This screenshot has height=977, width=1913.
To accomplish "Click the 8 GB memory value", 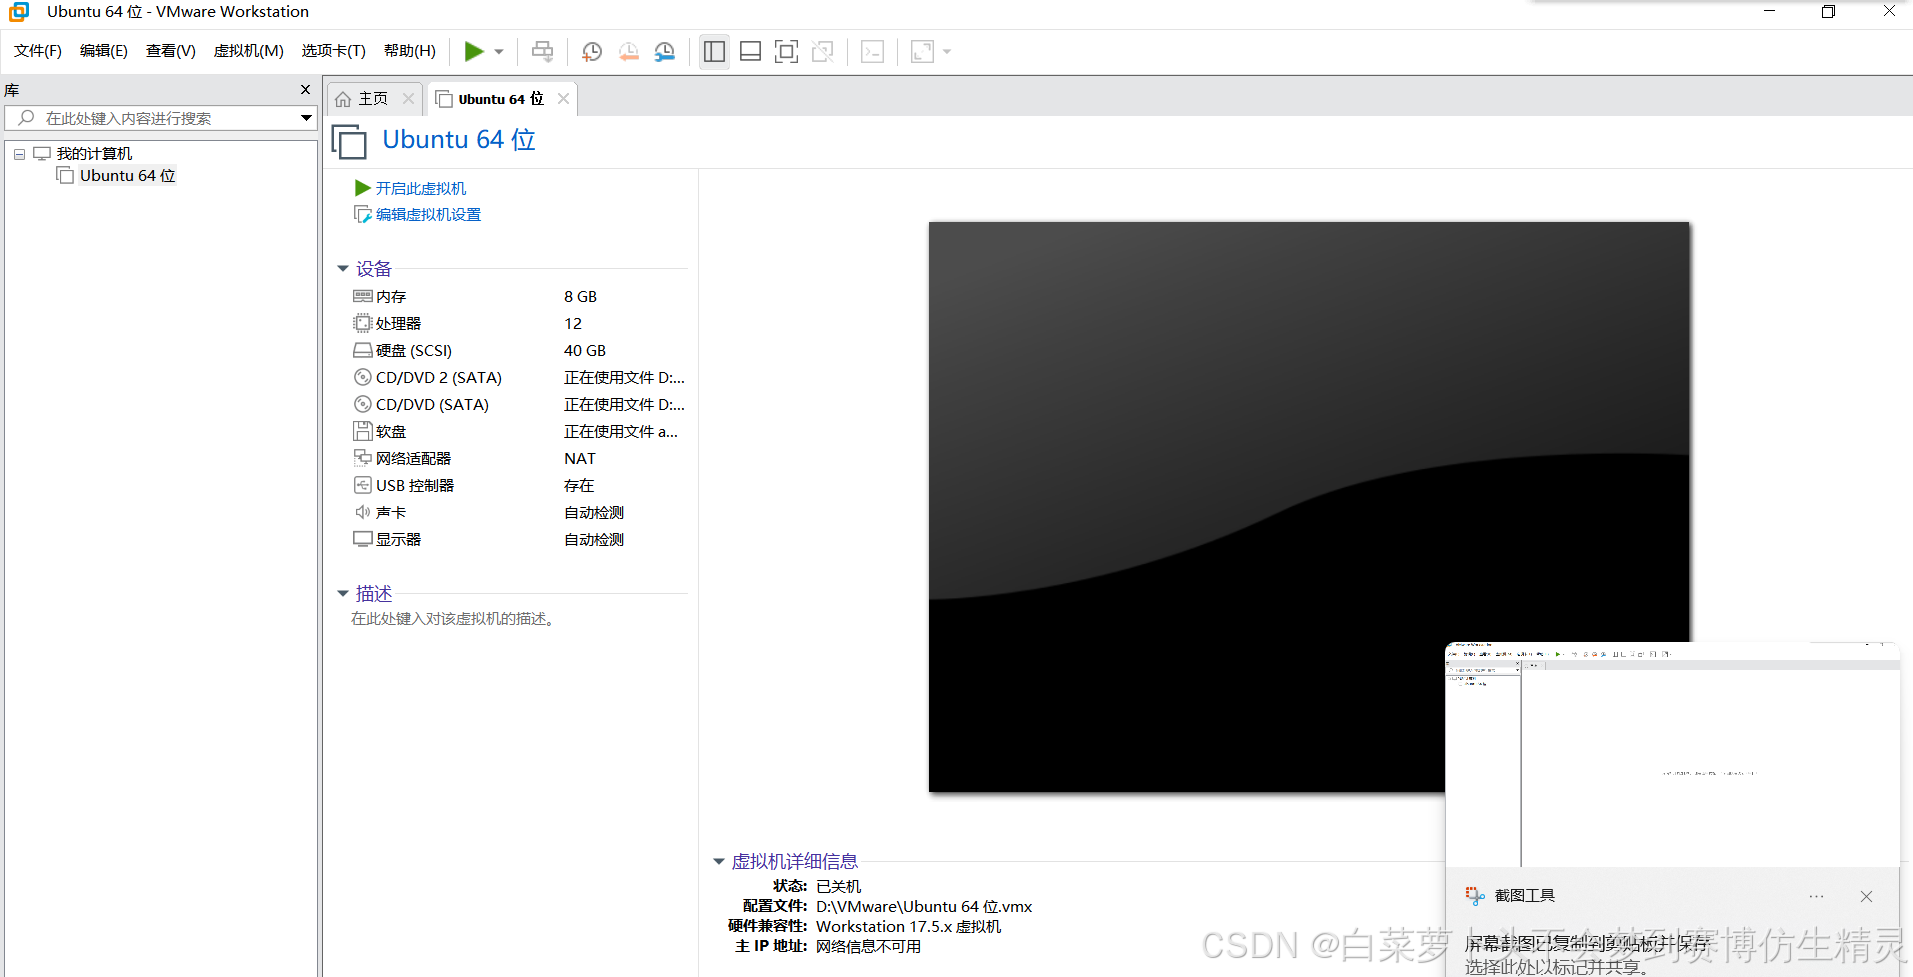I will (580, 297).
